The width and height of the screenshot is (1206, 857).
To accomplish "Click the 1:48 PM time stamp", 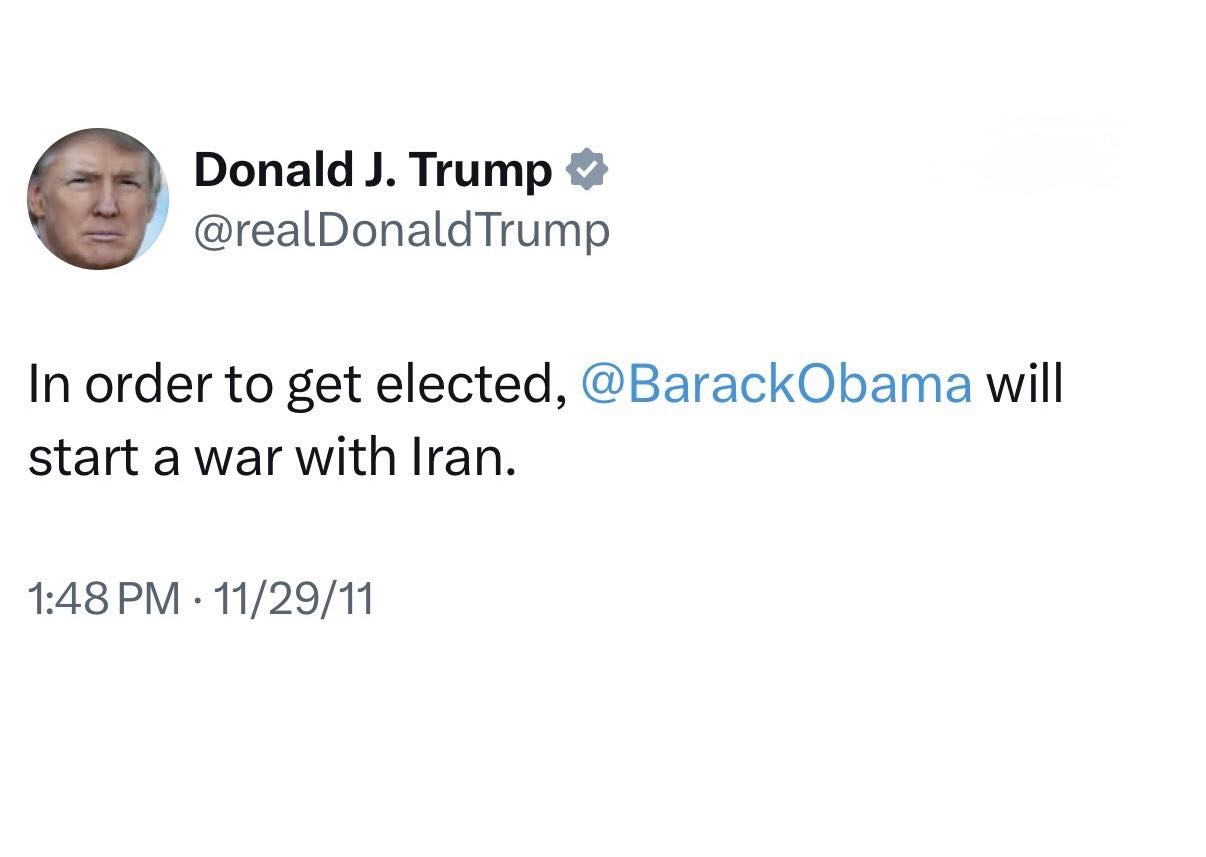I will 105,599.
